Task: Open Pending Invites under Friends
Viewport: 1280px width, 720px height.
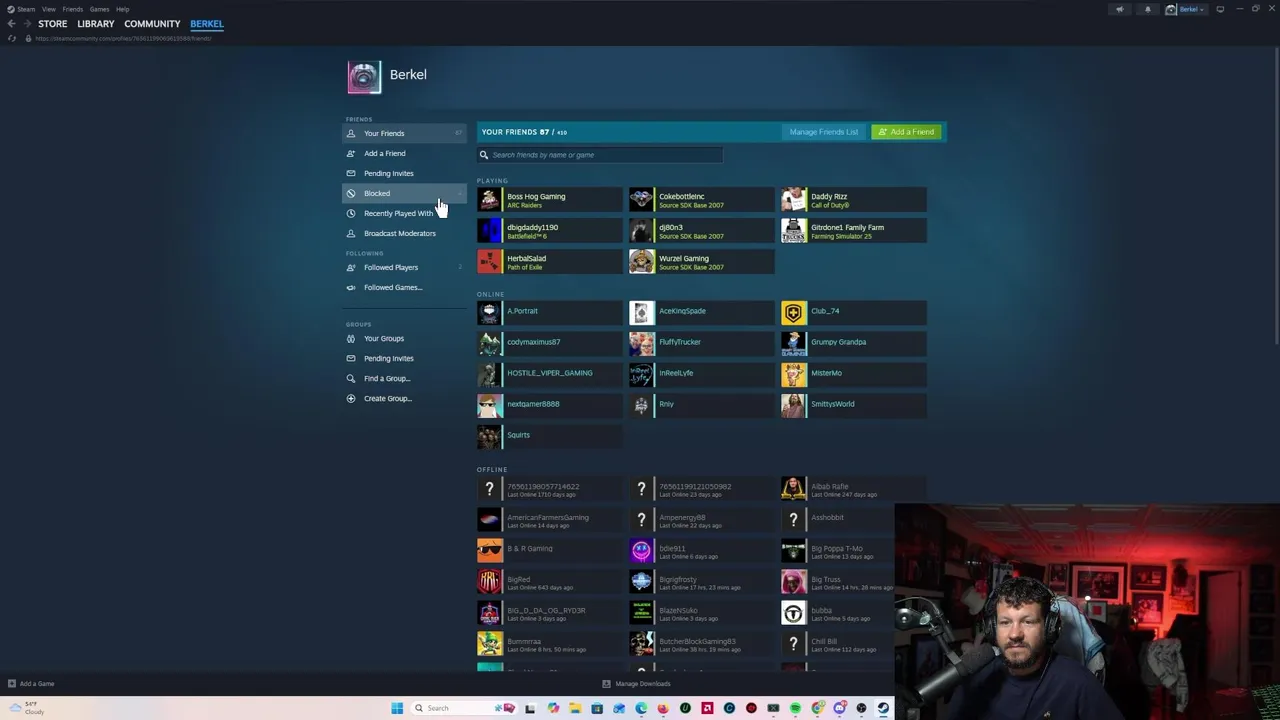Action: tap(404, 173)
